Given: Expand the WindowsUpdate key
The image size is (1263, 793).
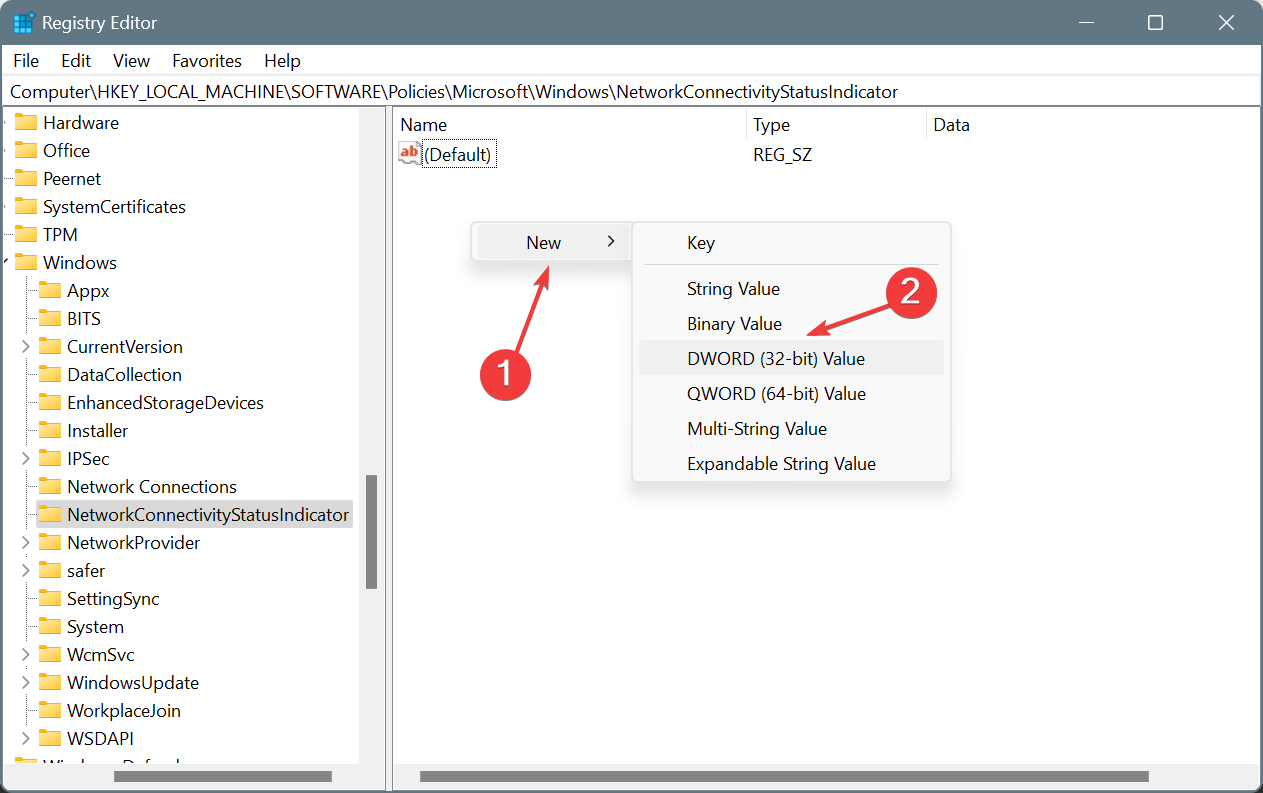Looking at the screenshot, I should click(25, 683).
